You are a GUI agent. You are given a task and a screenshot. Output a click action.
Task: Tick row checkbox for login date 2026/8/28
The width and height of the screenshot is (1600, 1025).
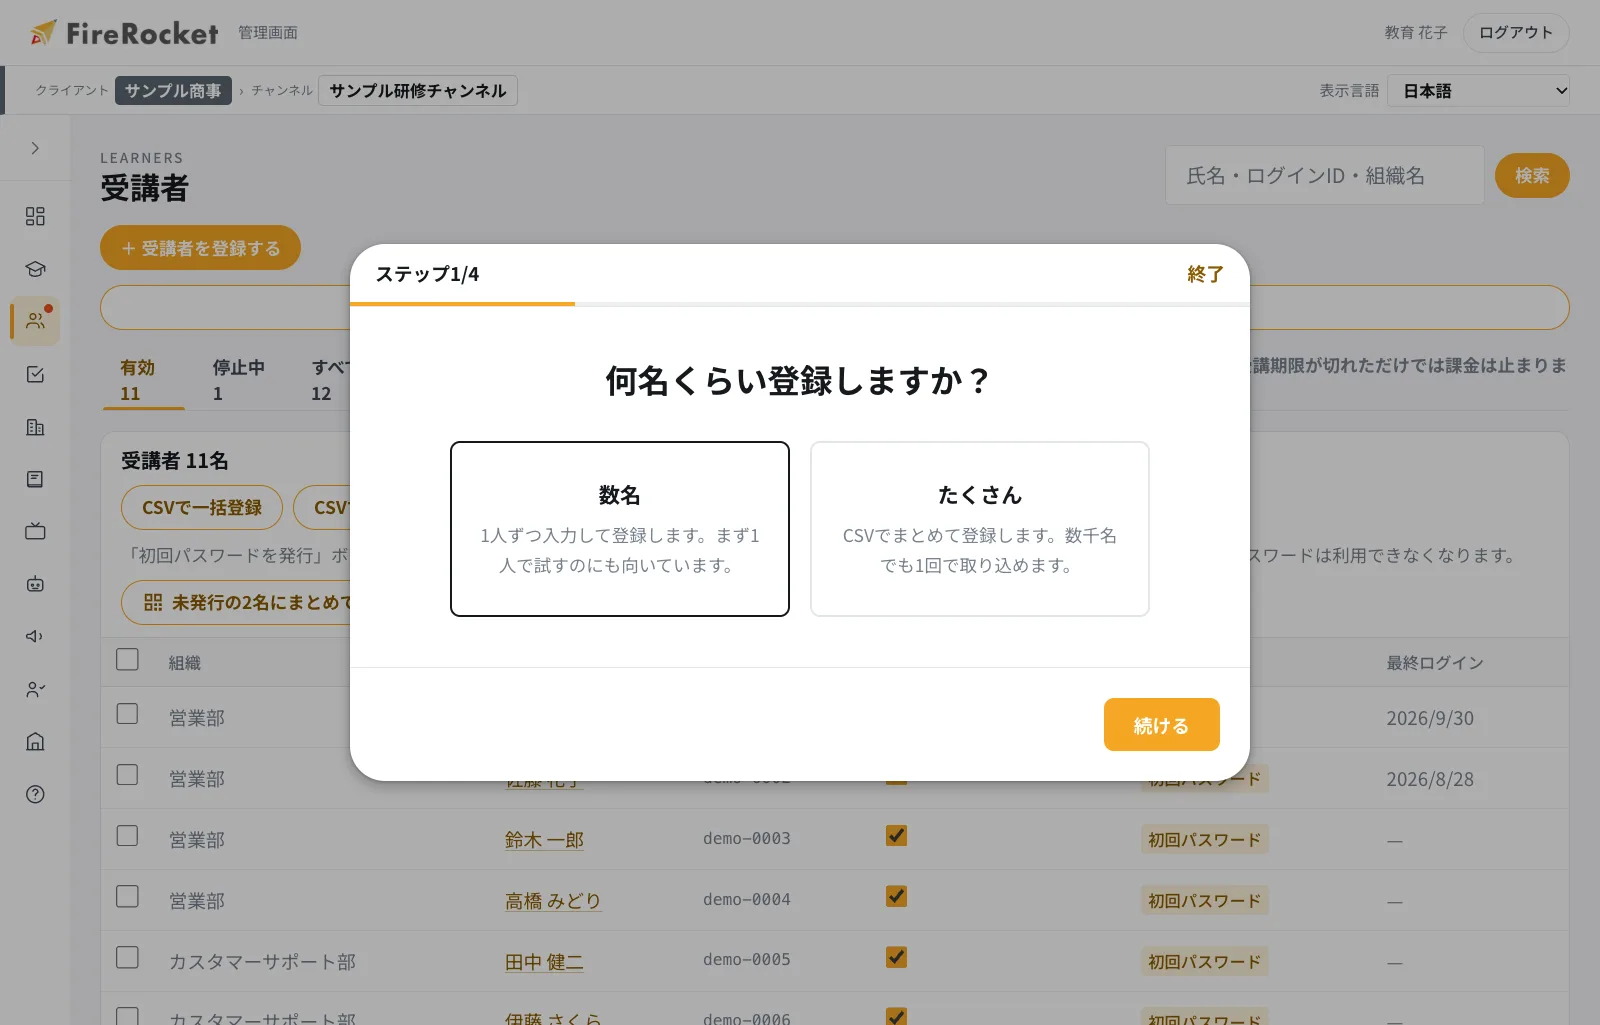tap(127, 774)
